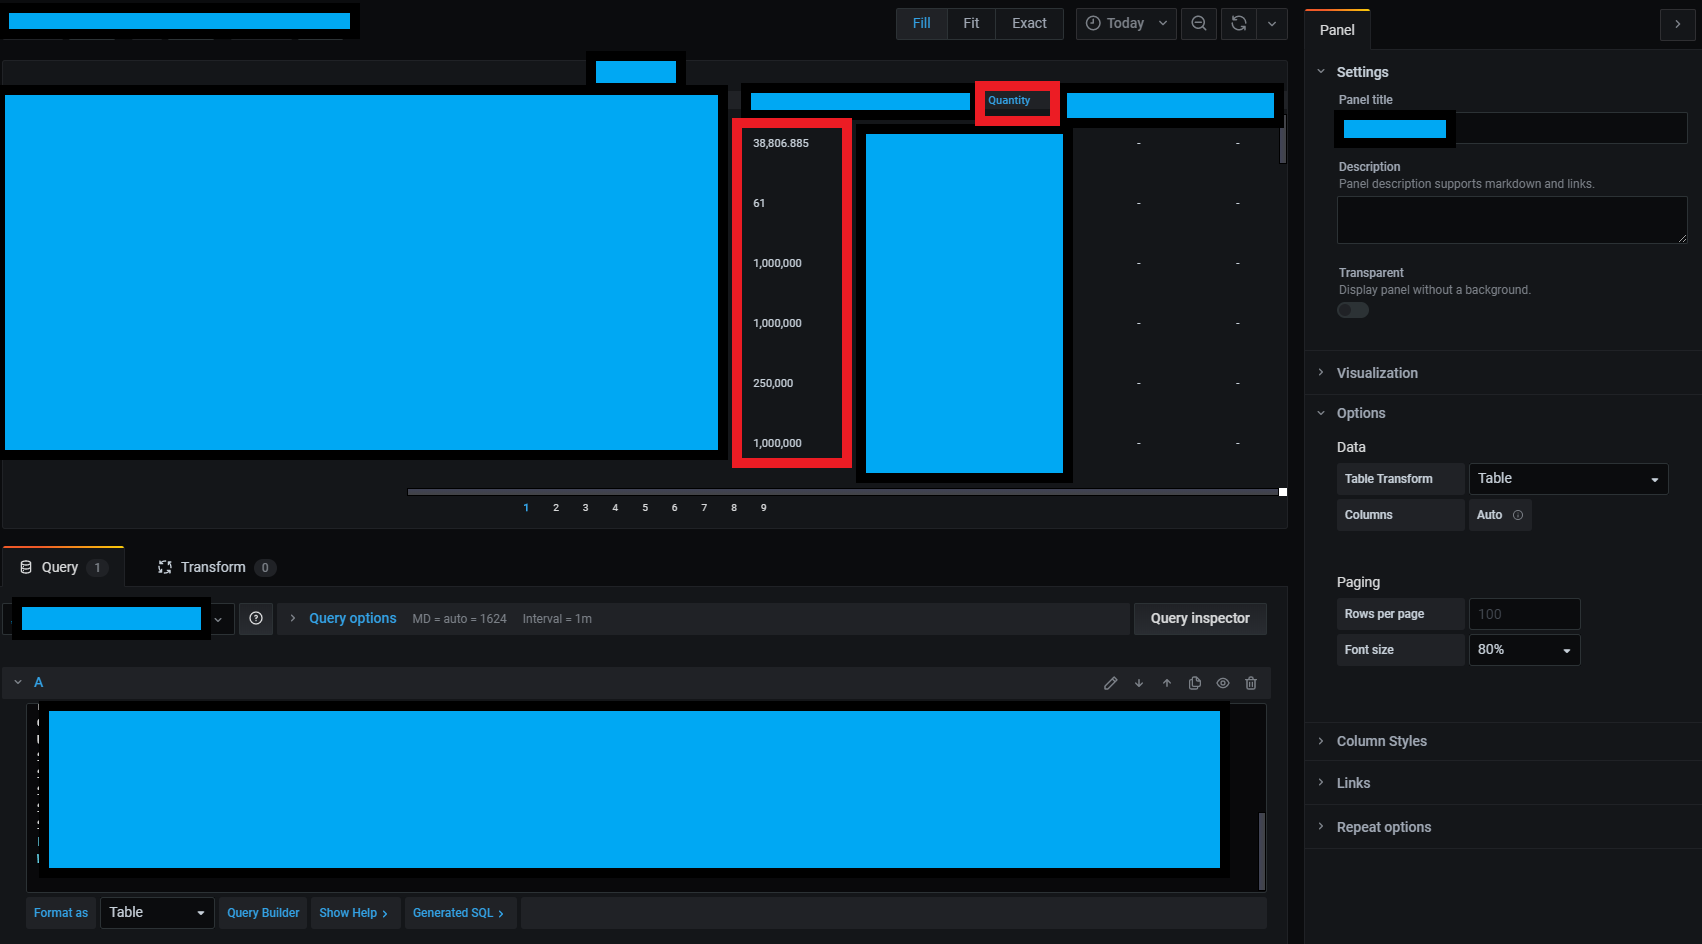Viewport: 1702px width, 944px height.
Task: Delete query A with the trash icon
Action: tap(1250, 683)
